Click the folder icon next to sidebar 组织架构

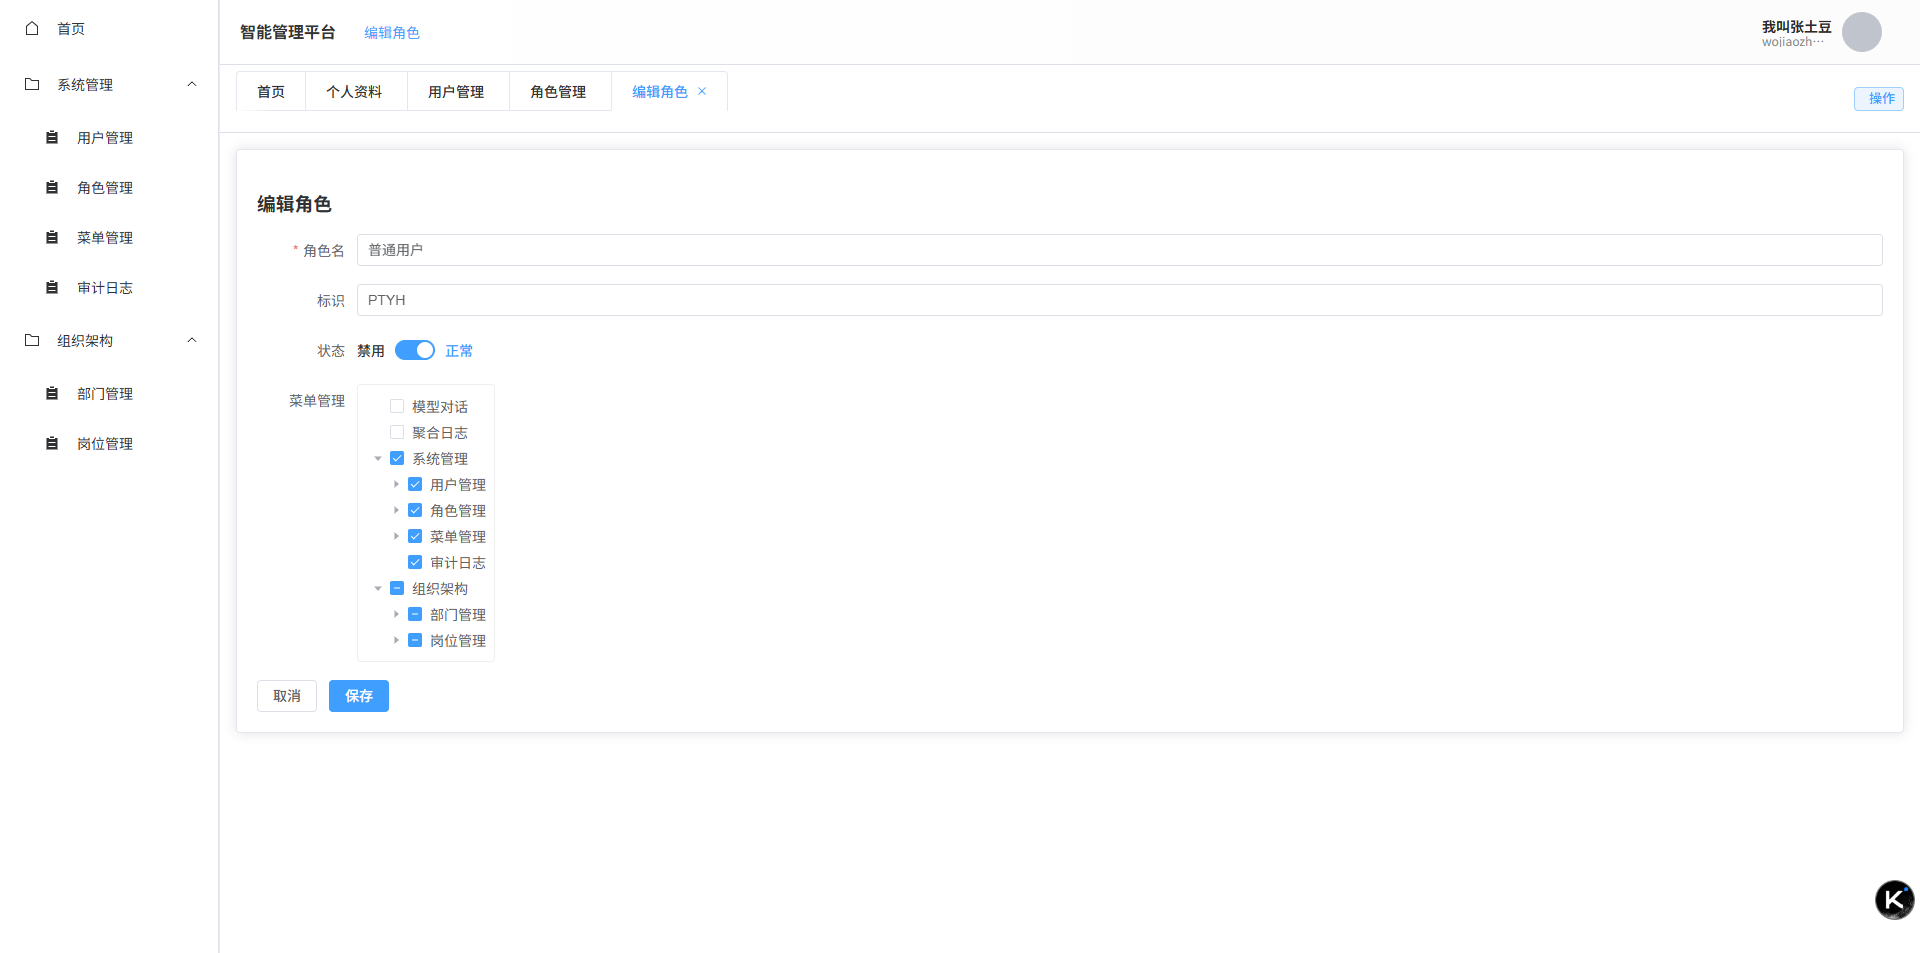[32, 340]
